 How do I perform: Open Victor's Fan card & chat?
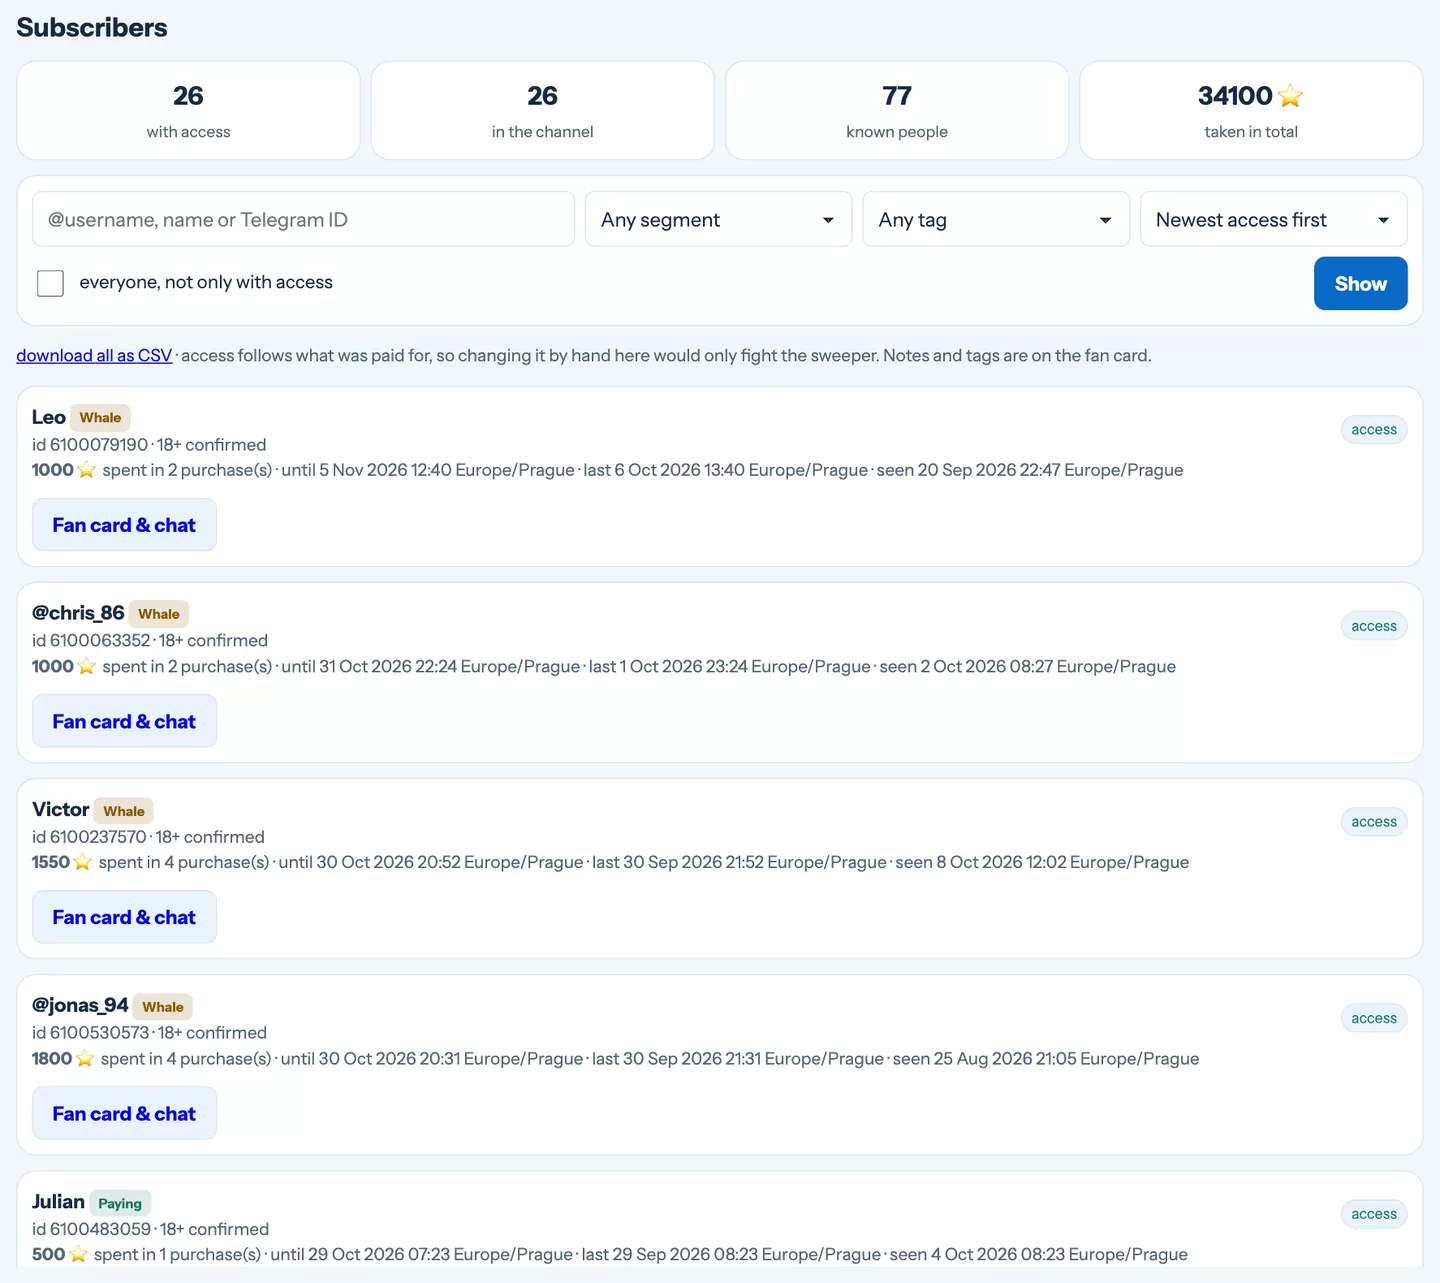124,917
